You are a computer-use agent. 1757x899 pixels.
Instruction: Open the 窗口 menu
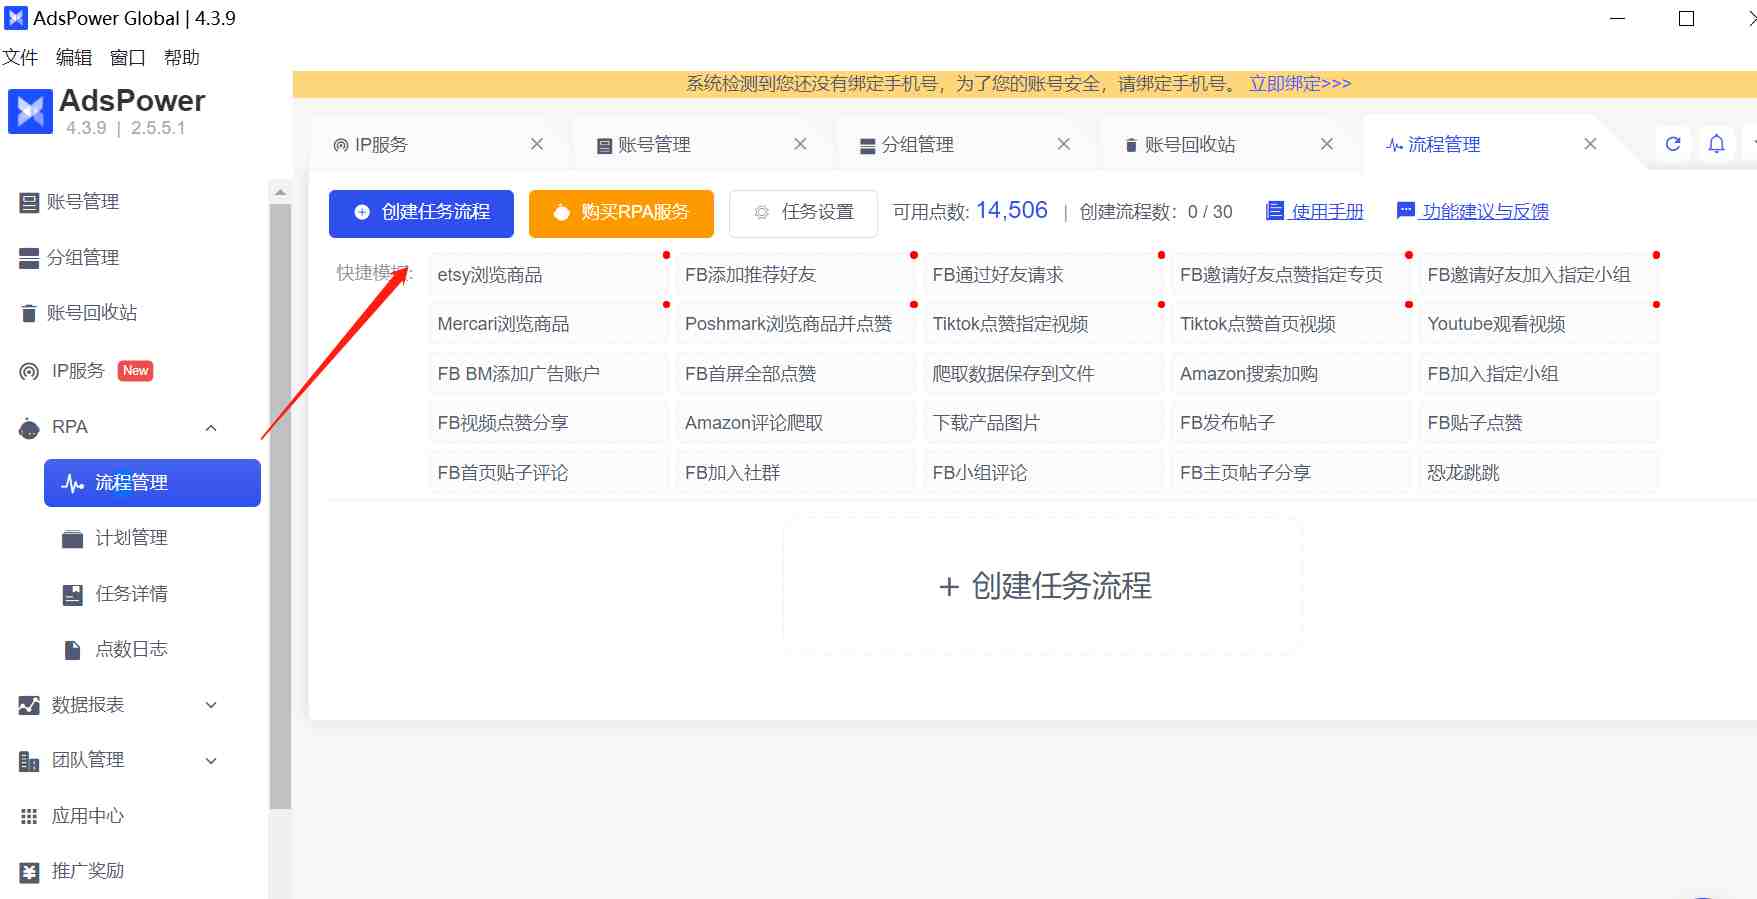[128, 58]
